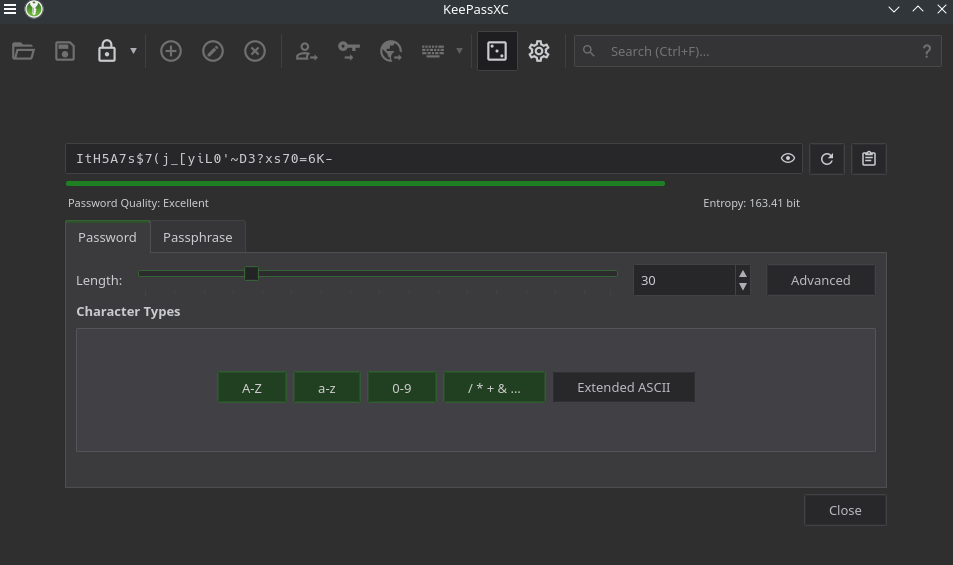Click the Character Types heading

pos(128,312)
